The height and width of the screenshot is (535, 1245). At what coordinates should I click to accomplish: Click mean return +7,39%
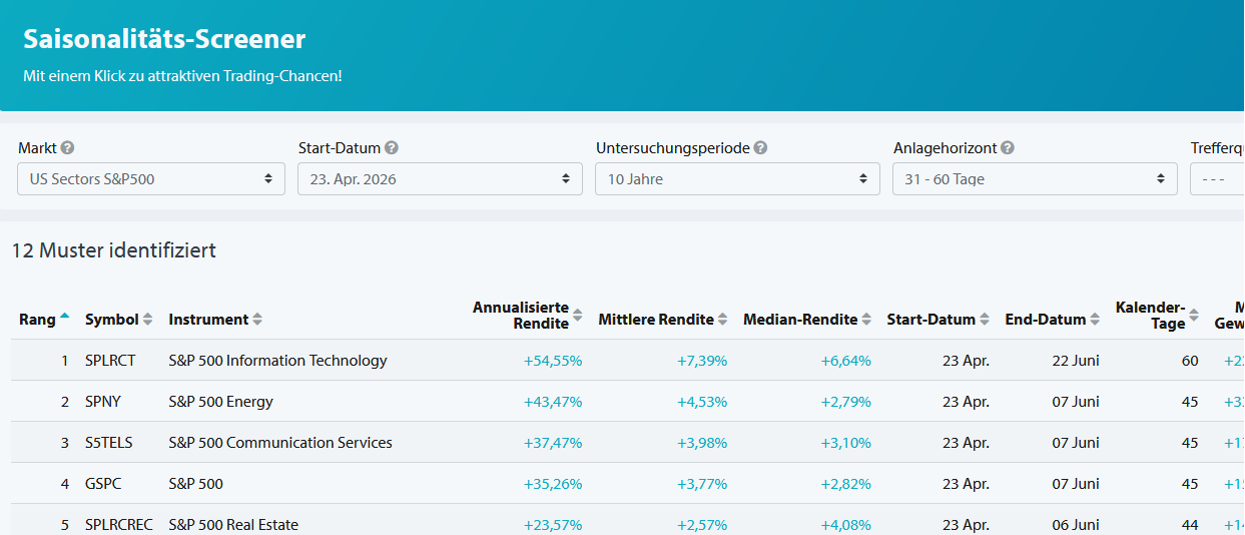click(x=702, y=360)
